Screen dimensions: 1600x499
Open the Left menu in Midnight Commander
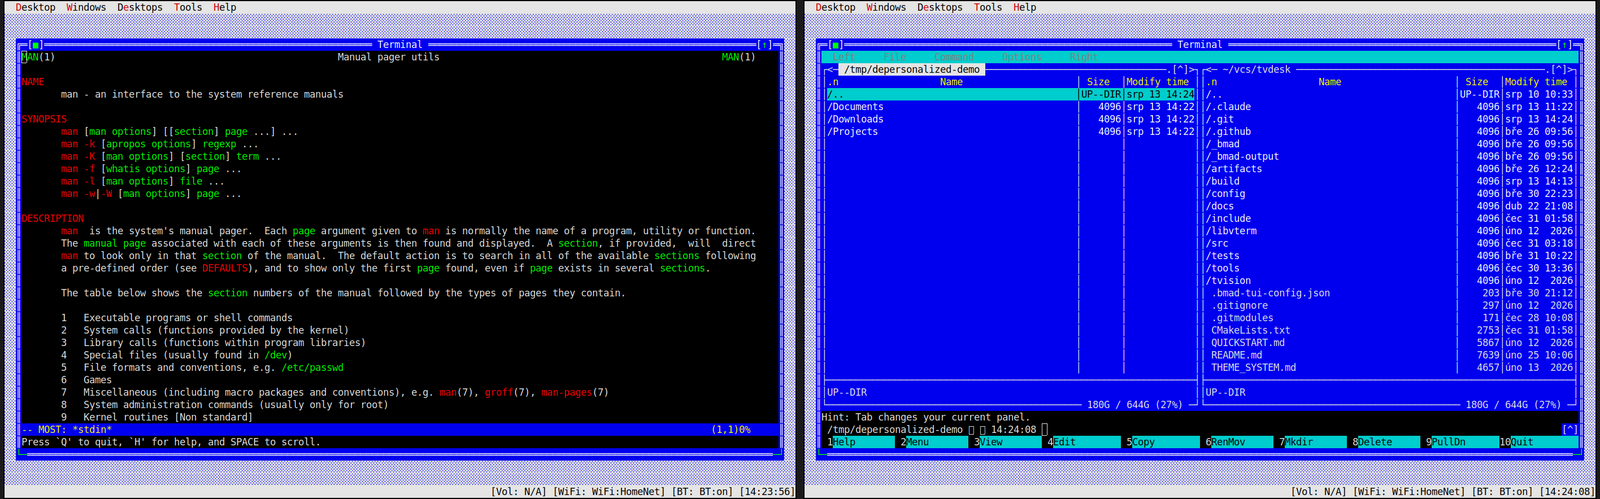[x=844, y=57]
